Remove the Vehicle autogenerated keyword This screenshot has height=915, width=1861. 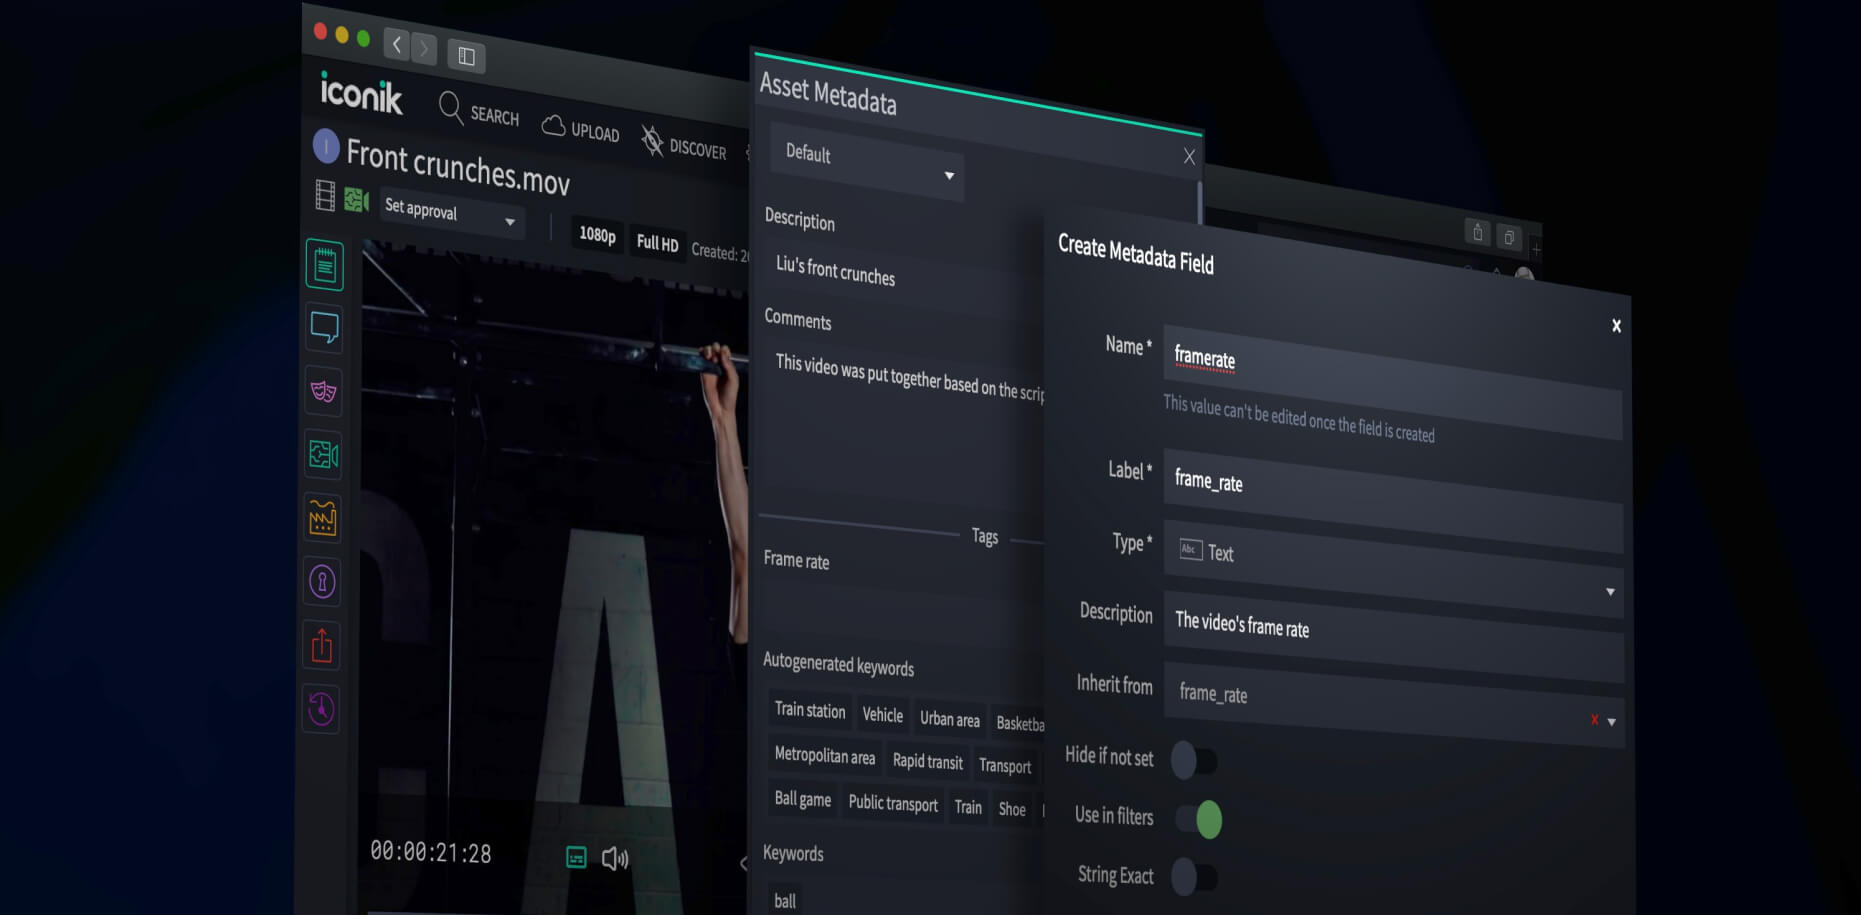tap(882, 716)
